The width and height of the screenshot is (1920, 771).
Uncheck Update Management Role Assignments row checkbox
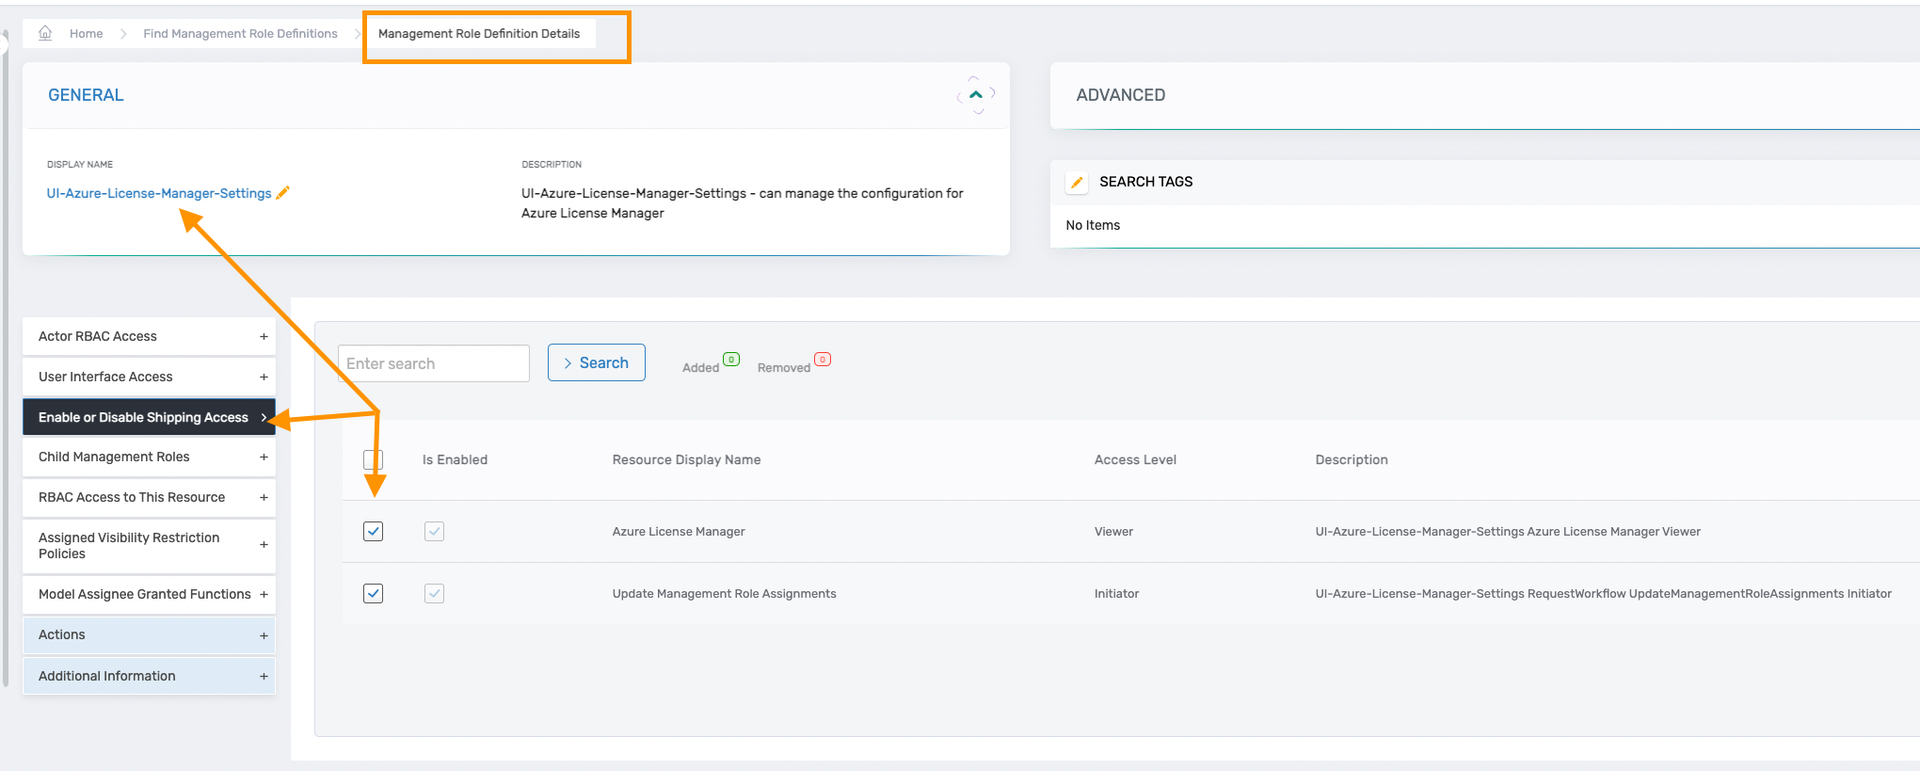(373, 593)
